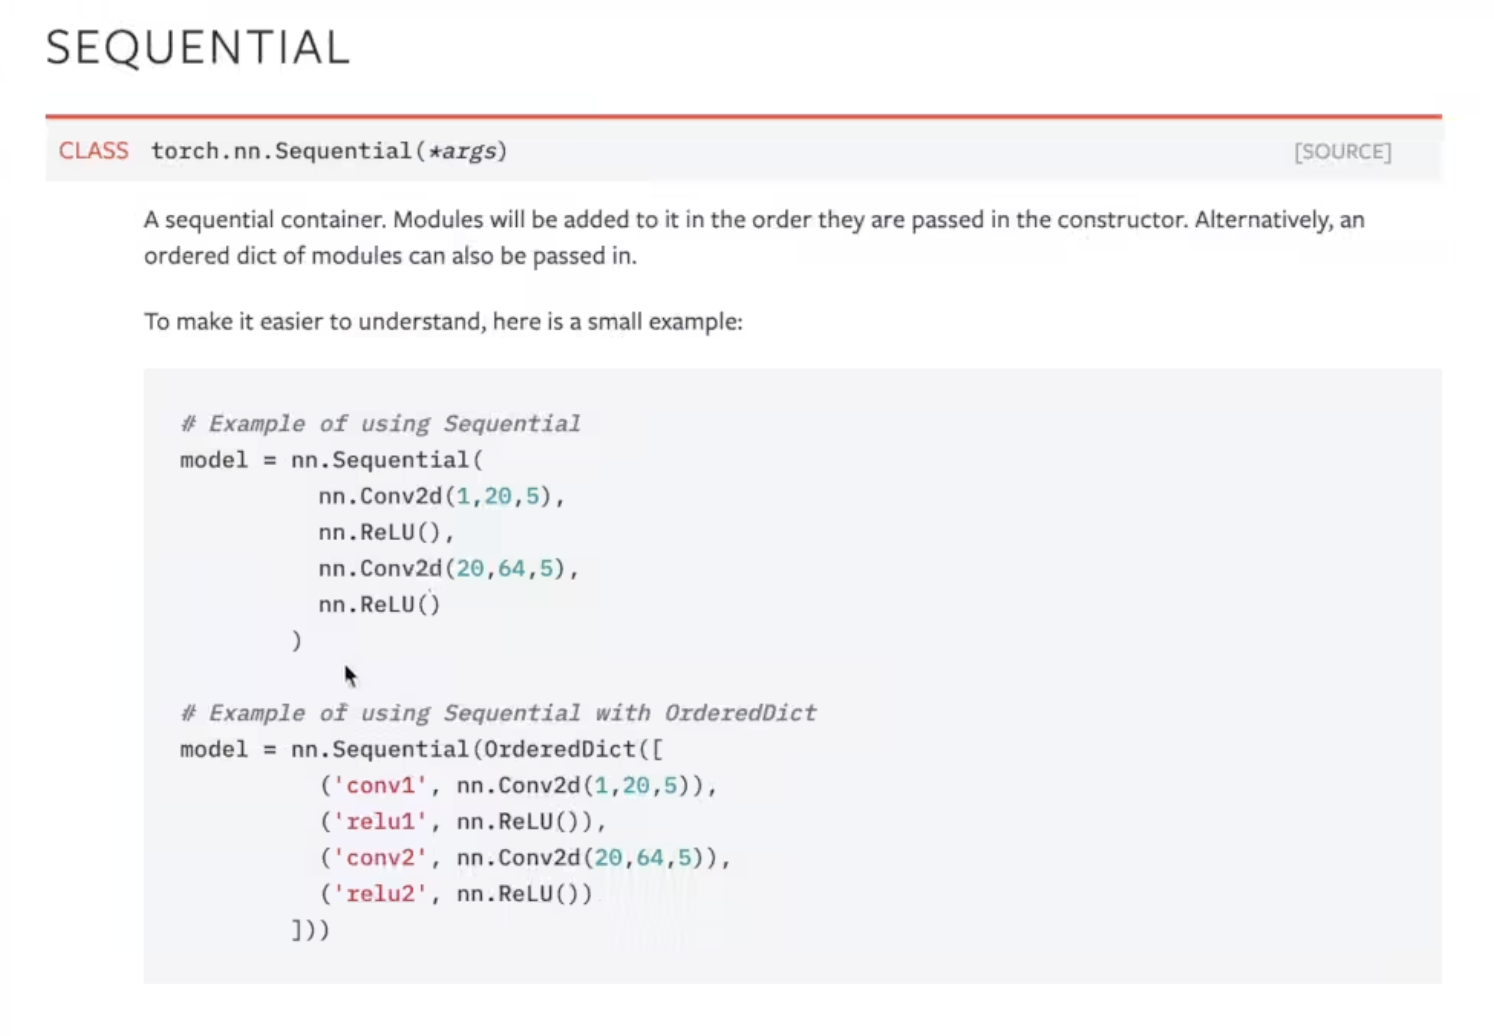Click the closing parenthesis of the first example
Image resolution: width=1494 pixels, height=1036 pixels.
coord(296,640)
